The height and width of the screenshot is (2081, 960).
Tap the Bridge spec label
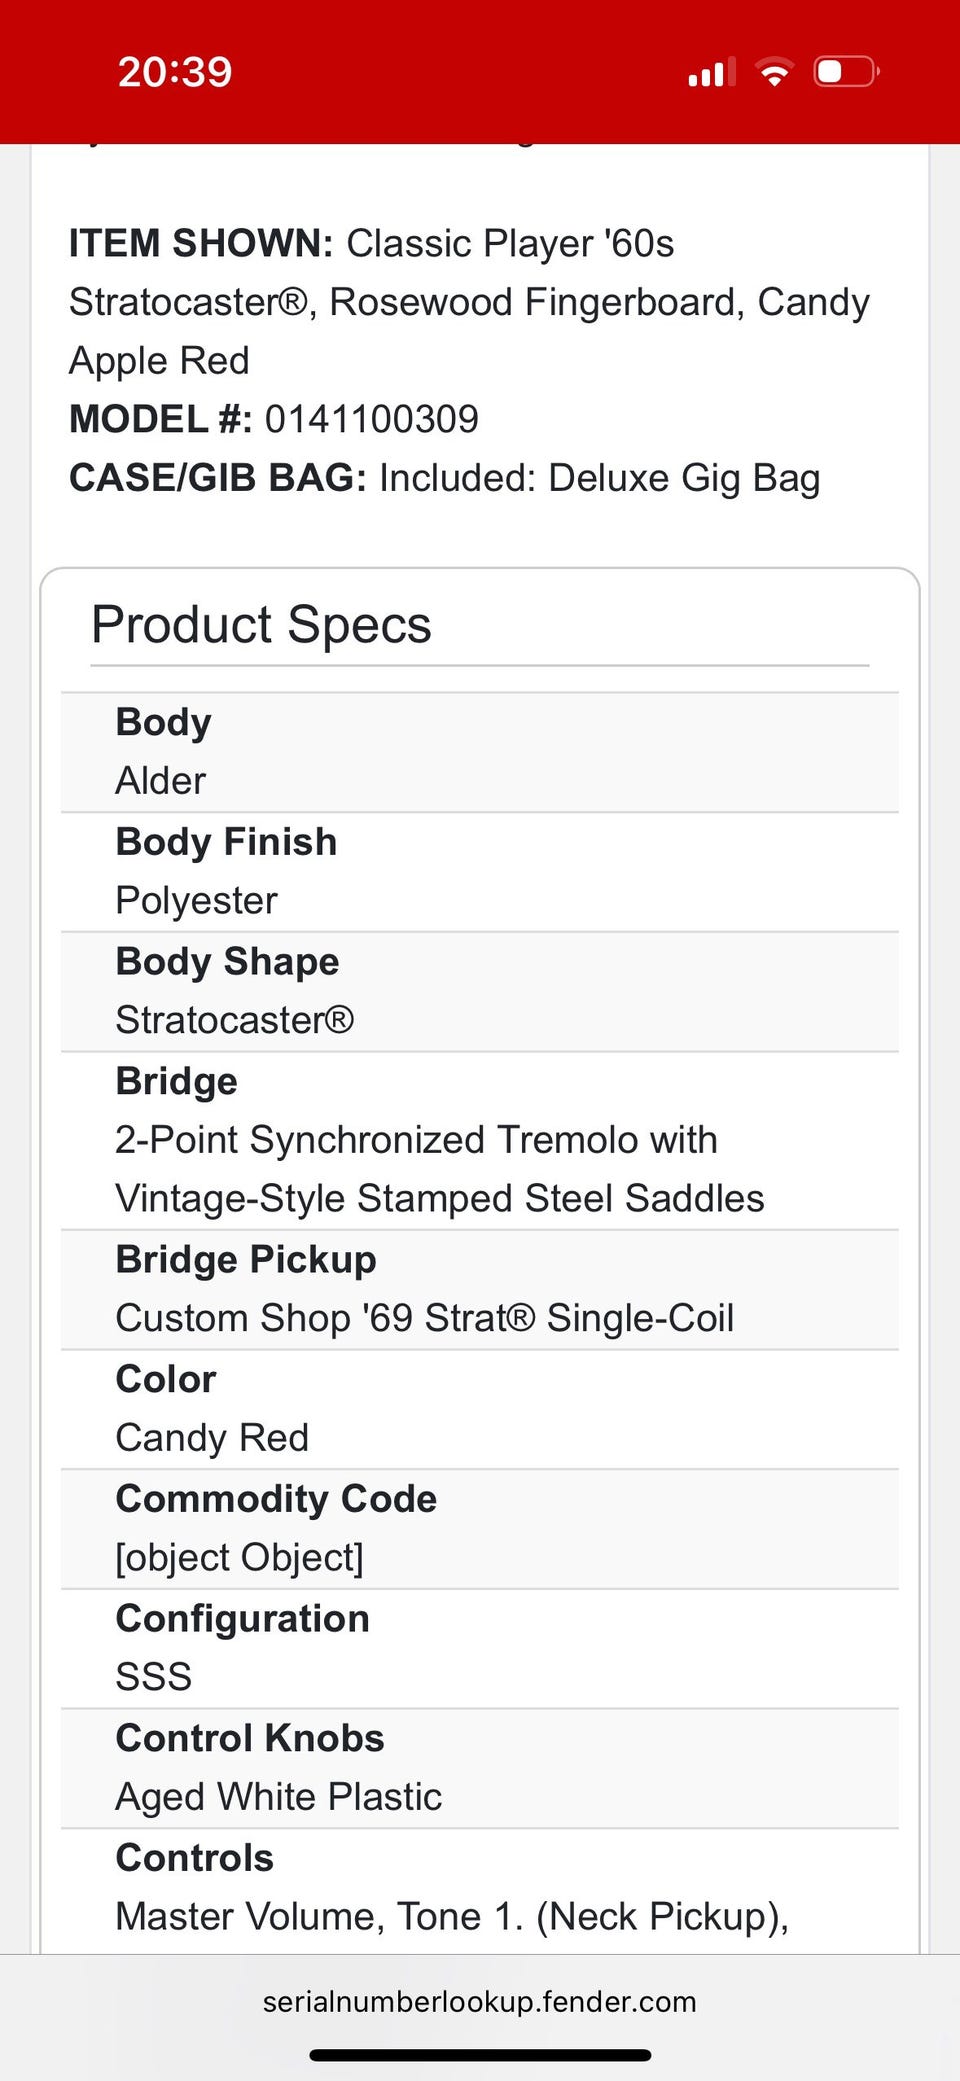(x=177, y=1081)
